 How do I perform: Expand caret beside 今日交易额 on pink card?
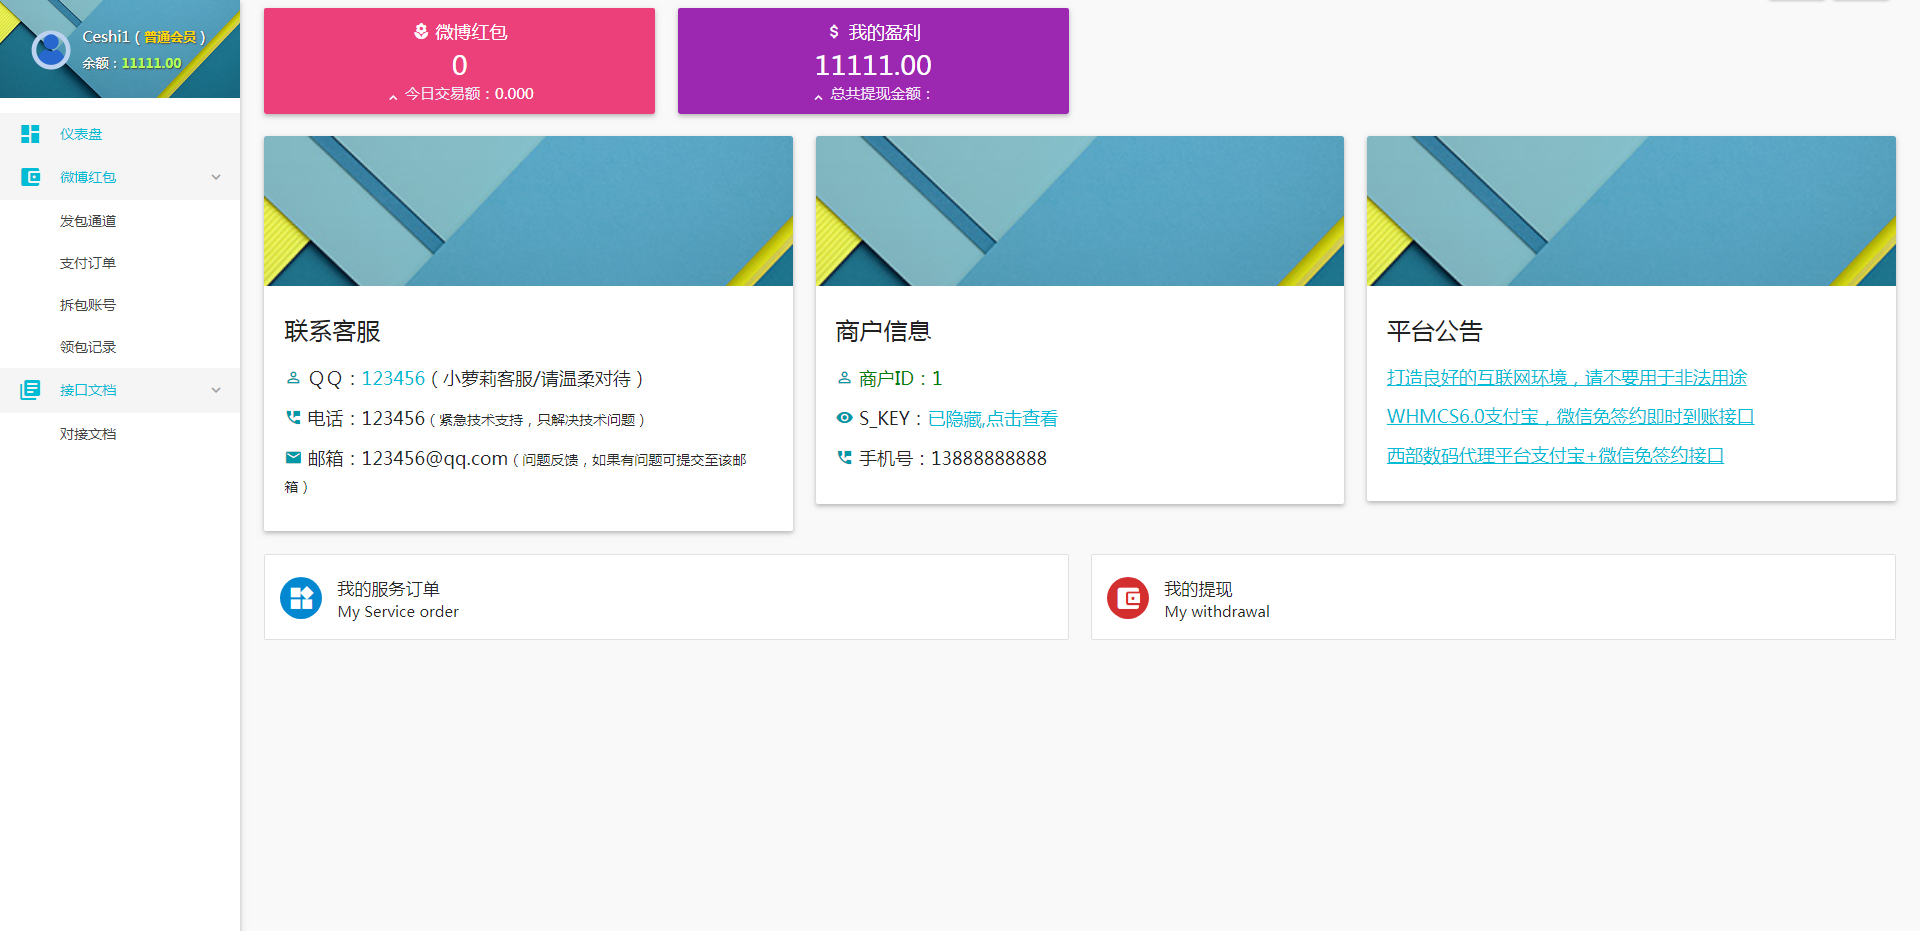point(393,96)
